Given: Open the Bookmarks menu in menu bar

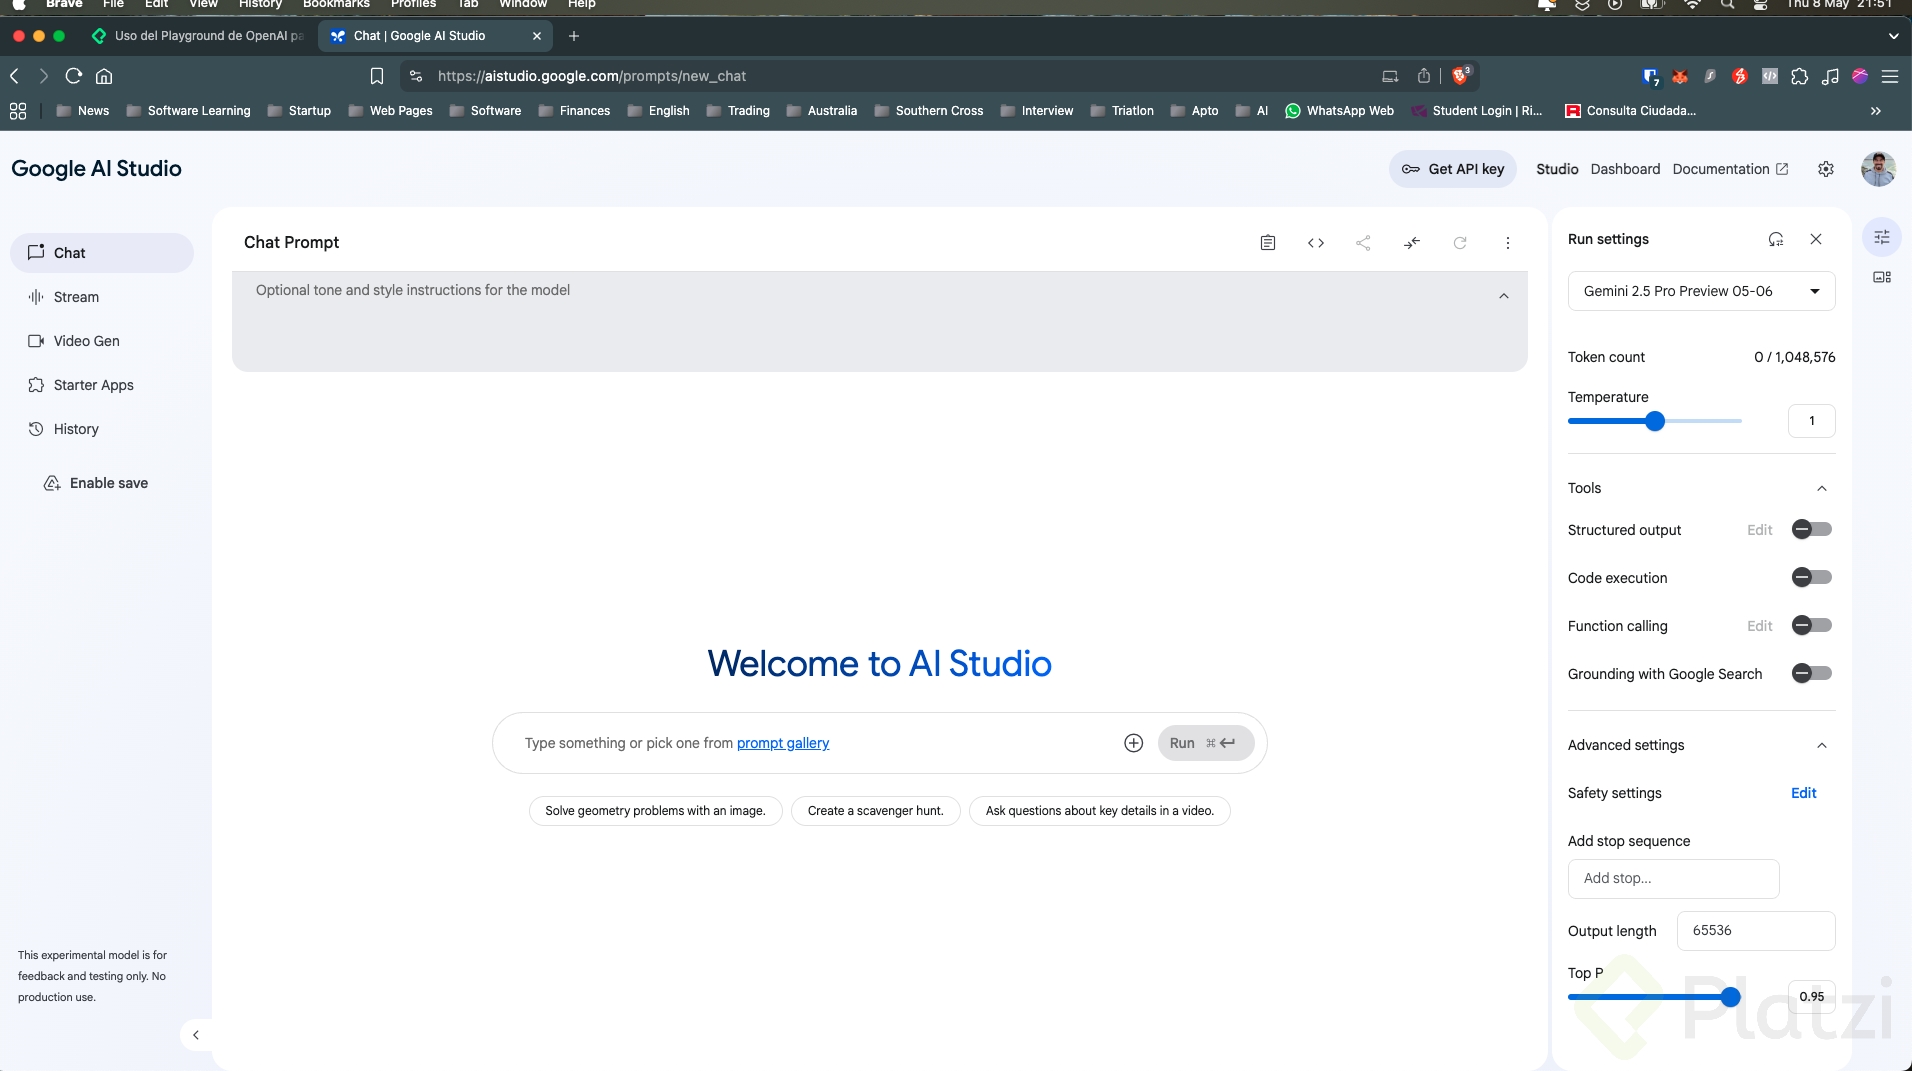Looking at the screenshot, I should (x=336, y=5).
